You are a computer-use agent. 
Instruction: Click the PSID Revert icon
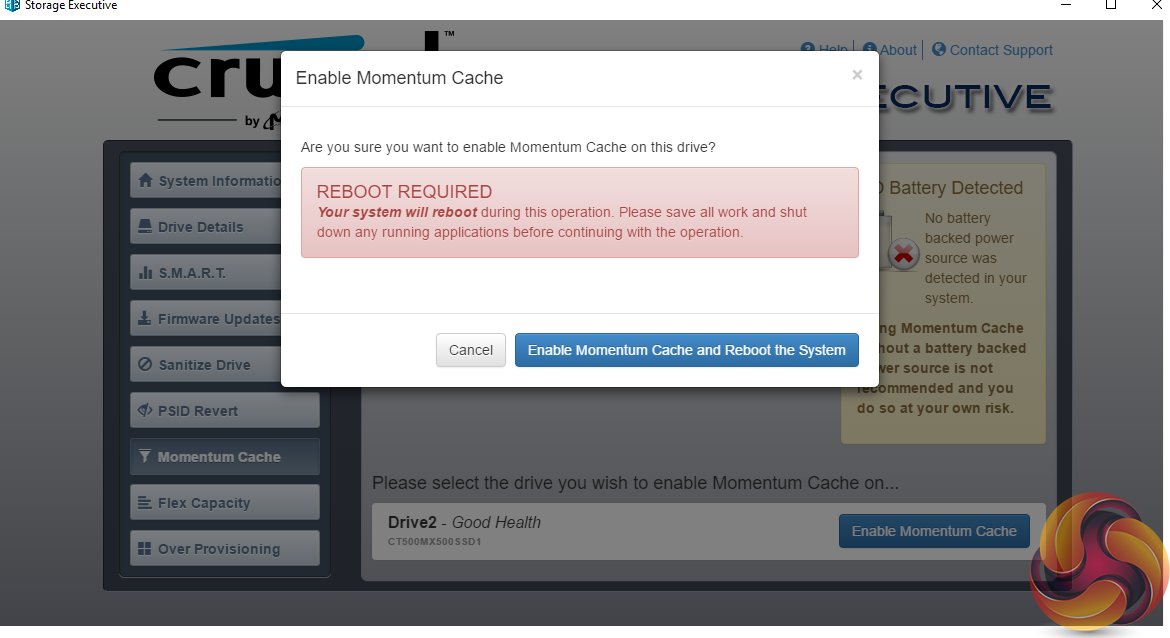point(145,411)
